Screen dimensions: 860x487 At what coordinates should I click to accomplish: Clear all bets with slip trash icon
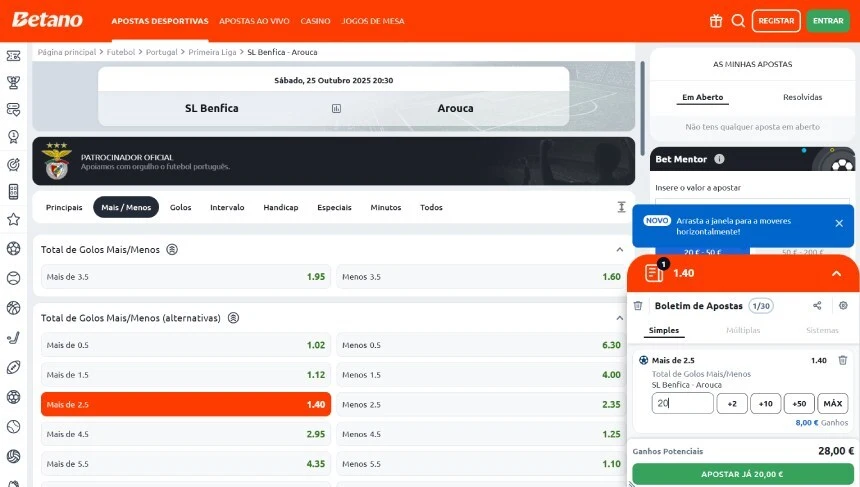[638, 306]
